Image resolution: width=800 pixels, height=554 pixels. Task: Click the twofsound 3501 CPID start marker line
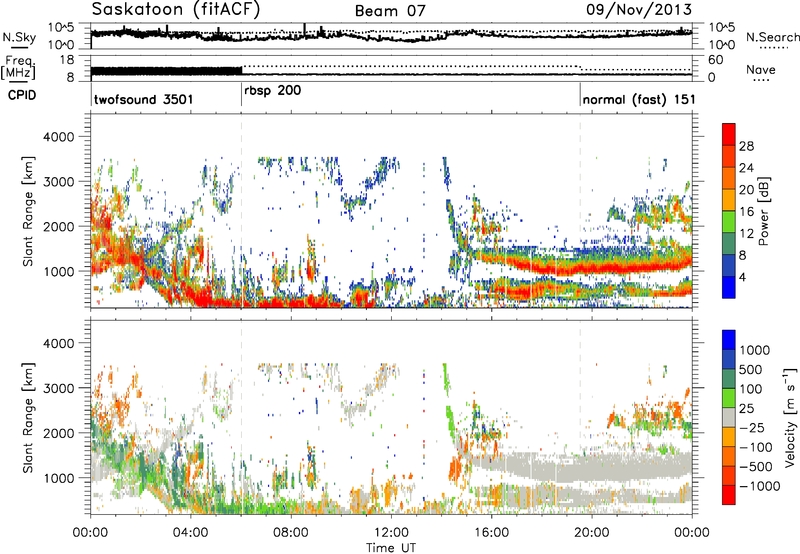coord(91,95)
